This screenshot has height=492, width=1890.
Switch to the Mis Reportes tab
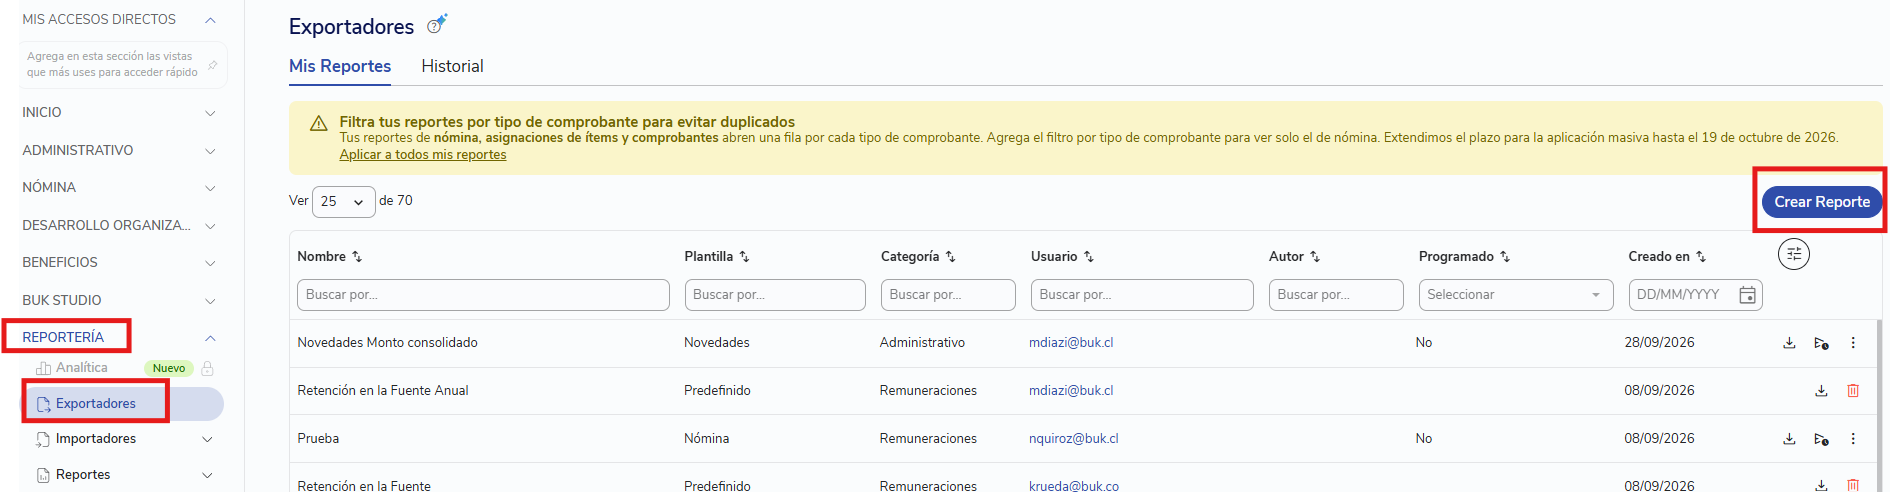(340, 66)
